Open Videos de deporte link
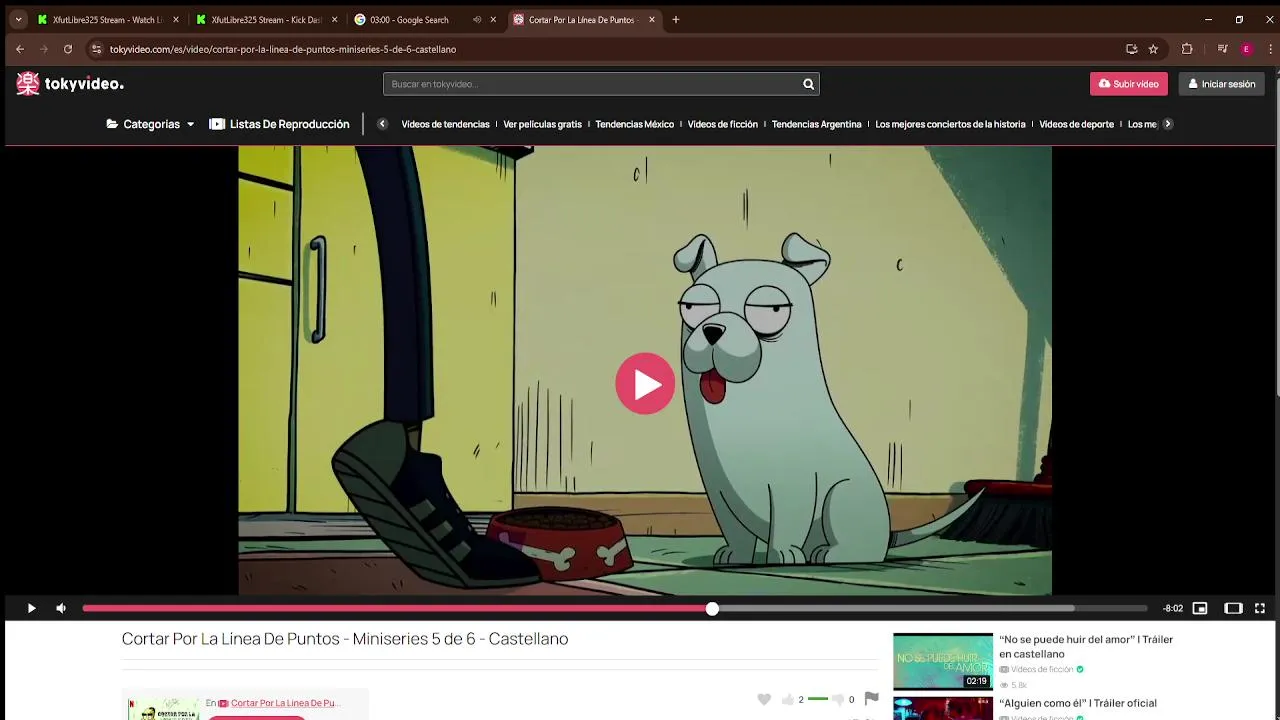This screenshot has width=1280, height=720. 1076,124
